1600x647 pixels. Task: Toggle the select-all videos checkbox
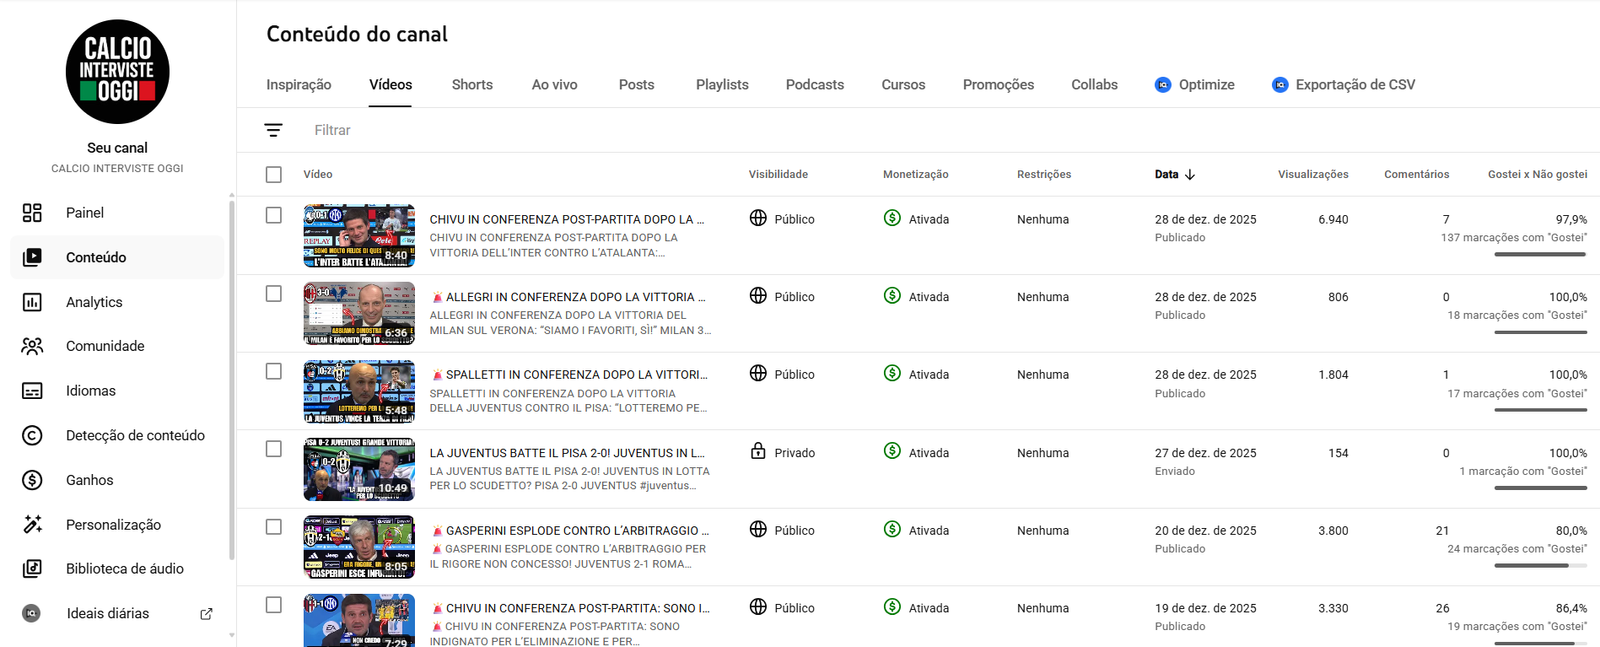point(274,174)
